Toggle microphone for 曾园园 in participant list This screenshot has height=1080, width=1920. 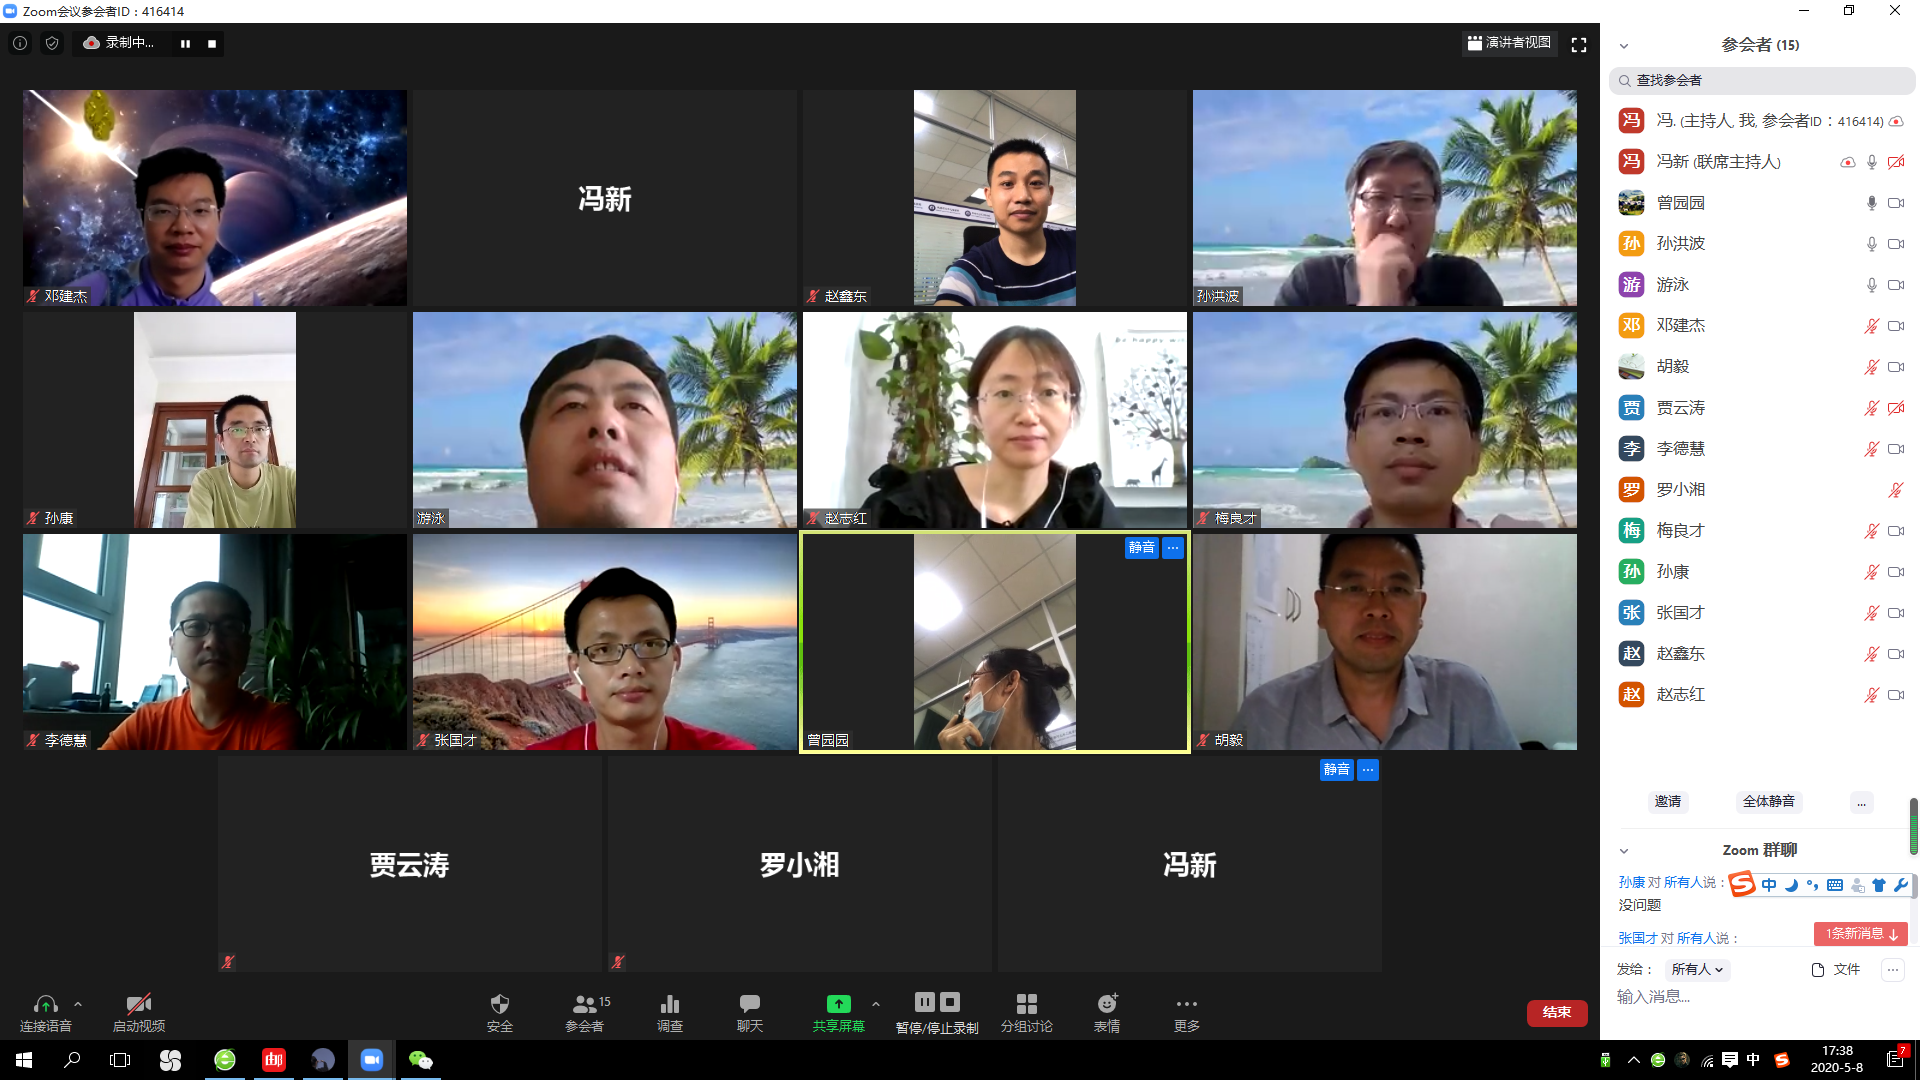pos(1871,203)
